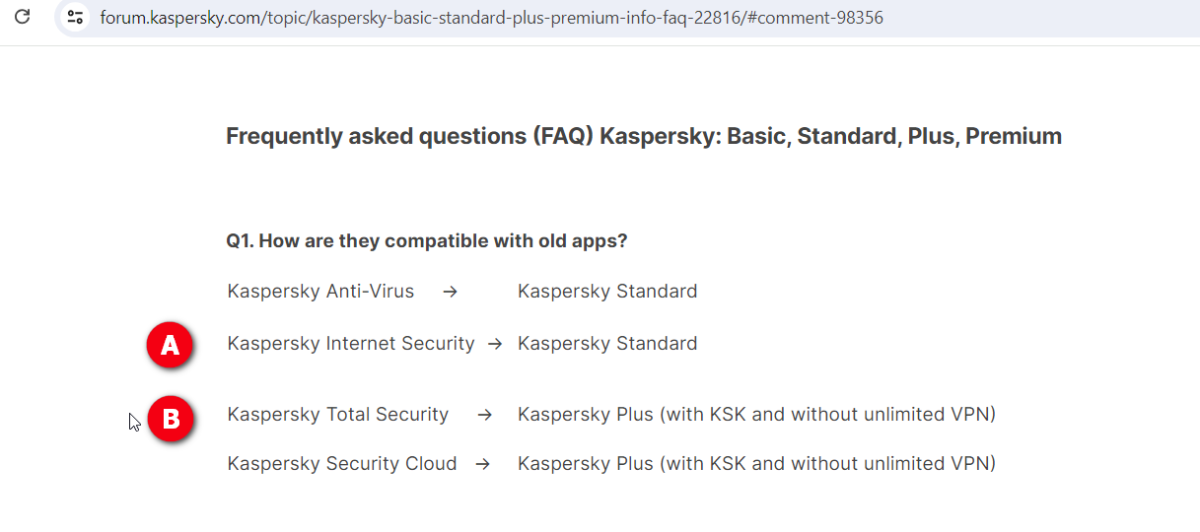Viewport: 1200px width, 532px height.
Task: Click the arrow after Kaspersky Anti-Virus
Action: point(450,292)
